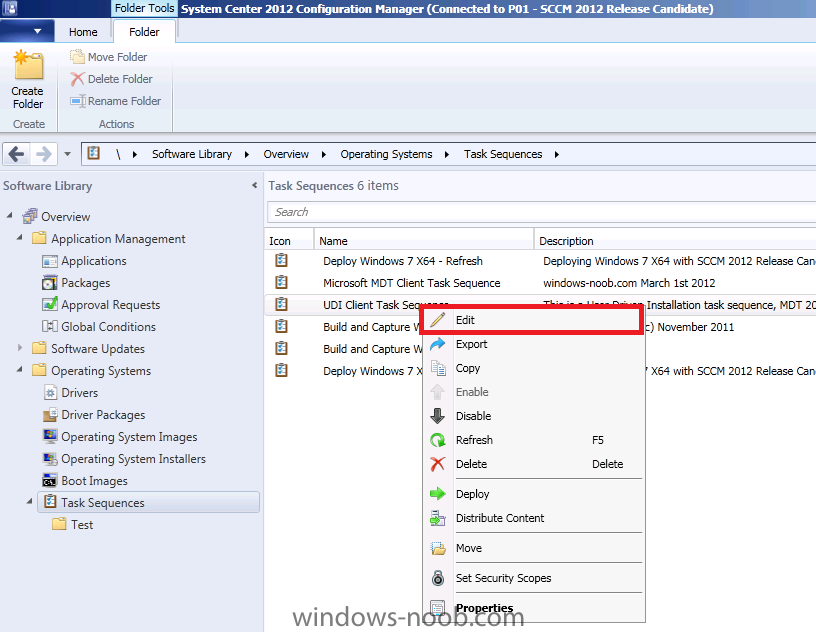Screen dimensions: 816x632
Task: Click the pencil icon beside Edit
Action: click(438, 320)
